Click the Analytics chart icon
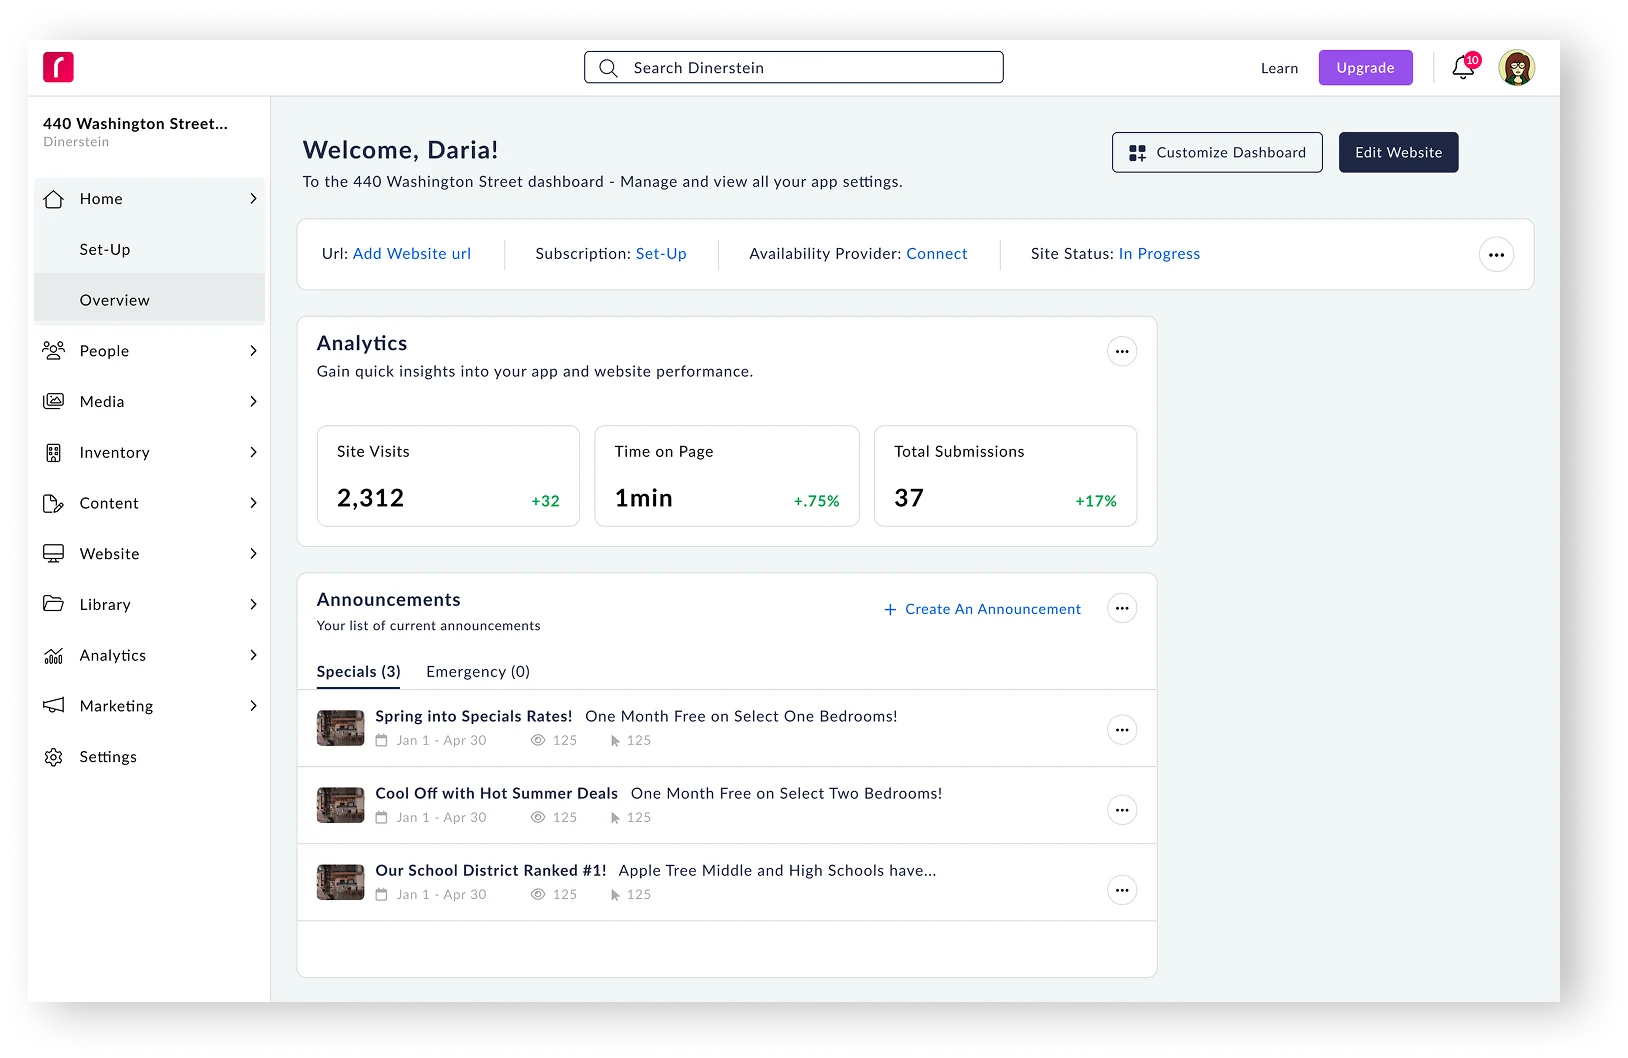The image size is (1628, 1058). pyautogui.click(x=54, y=656)
